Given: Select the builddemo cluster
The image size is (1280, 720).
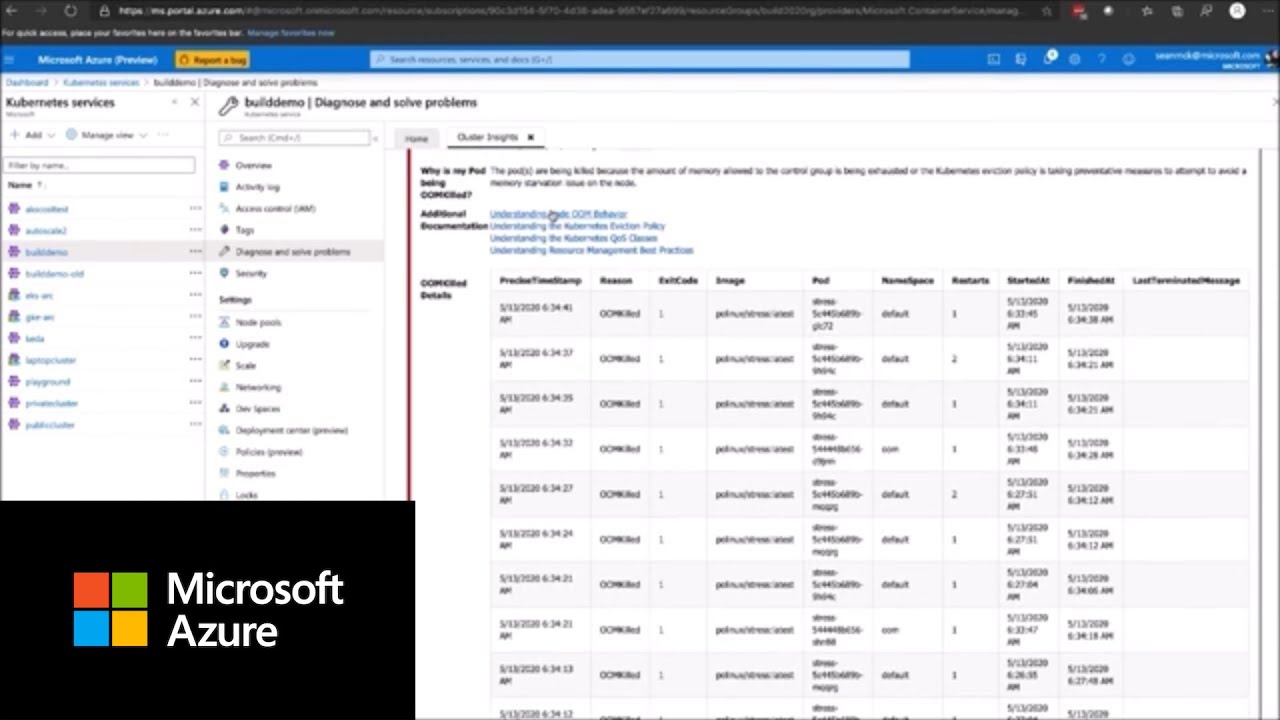Looking at the screenshot, I should pyautogui.click(x=47, y=252).
